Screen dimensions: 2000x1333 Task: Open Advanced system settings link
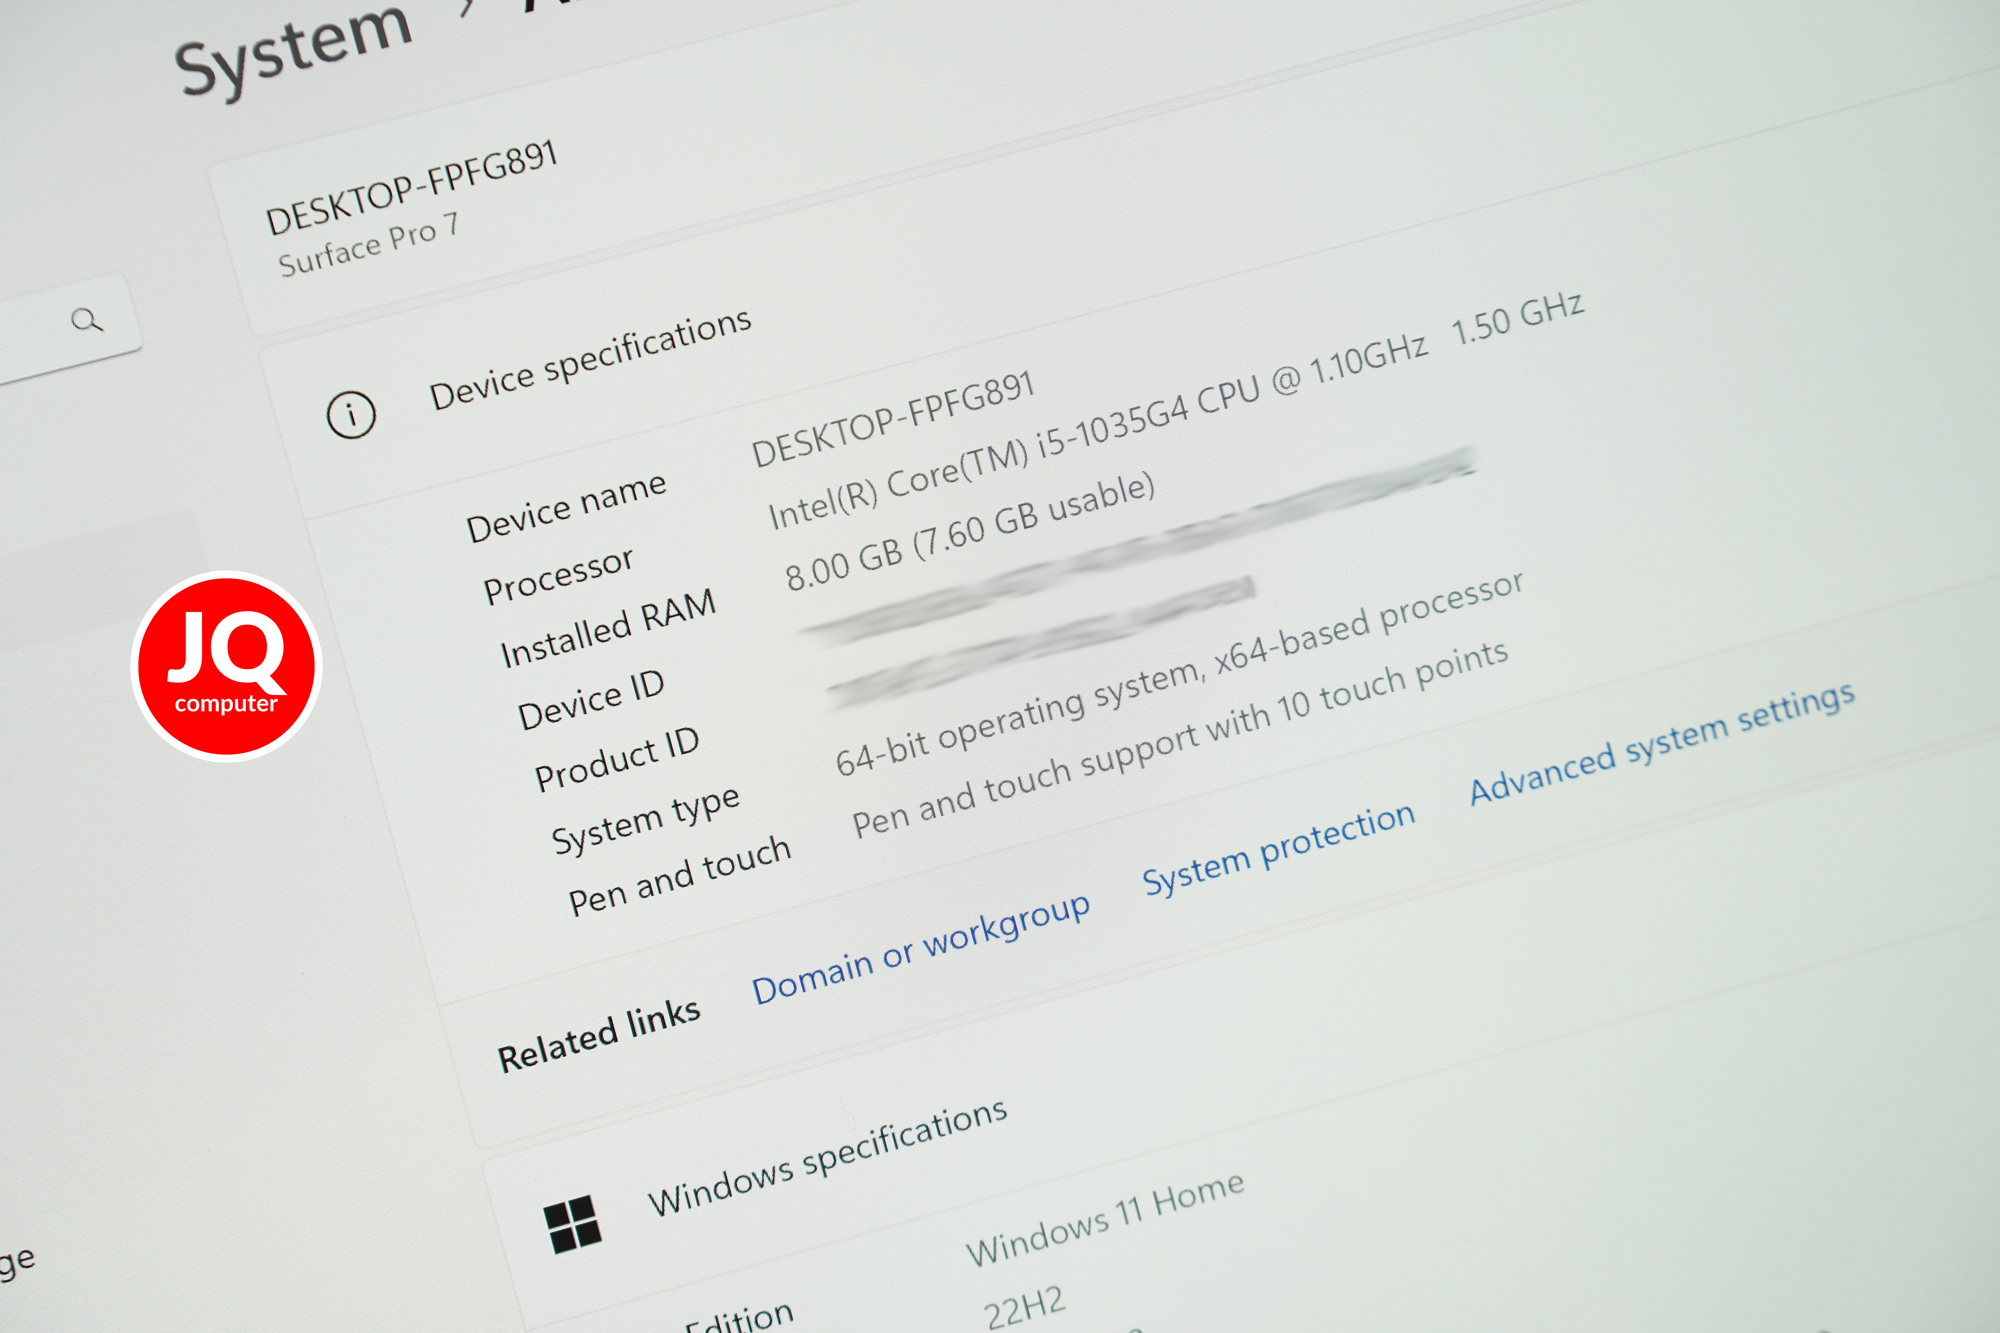coord(1662,742)
